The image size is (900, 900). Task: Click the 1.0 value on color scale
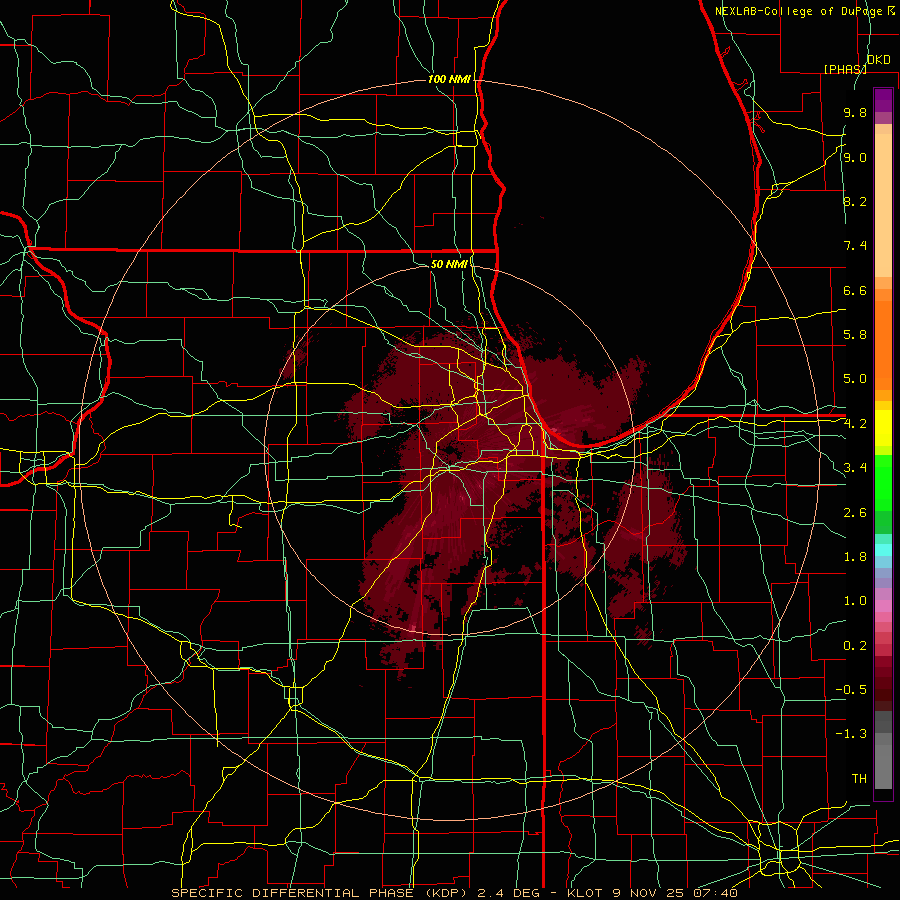coord(855,601)
